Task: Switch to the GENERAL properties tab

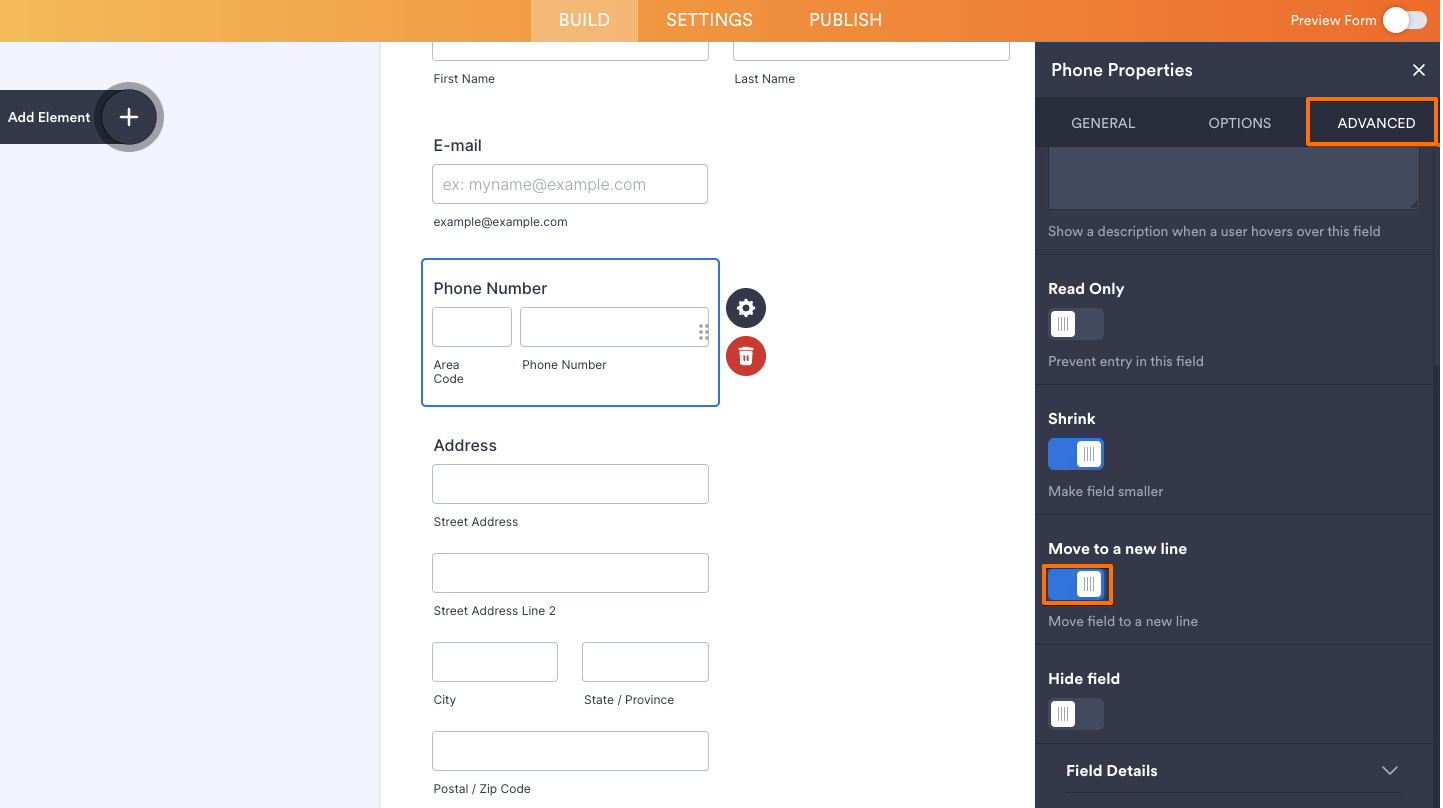Action: (1103, 122)
